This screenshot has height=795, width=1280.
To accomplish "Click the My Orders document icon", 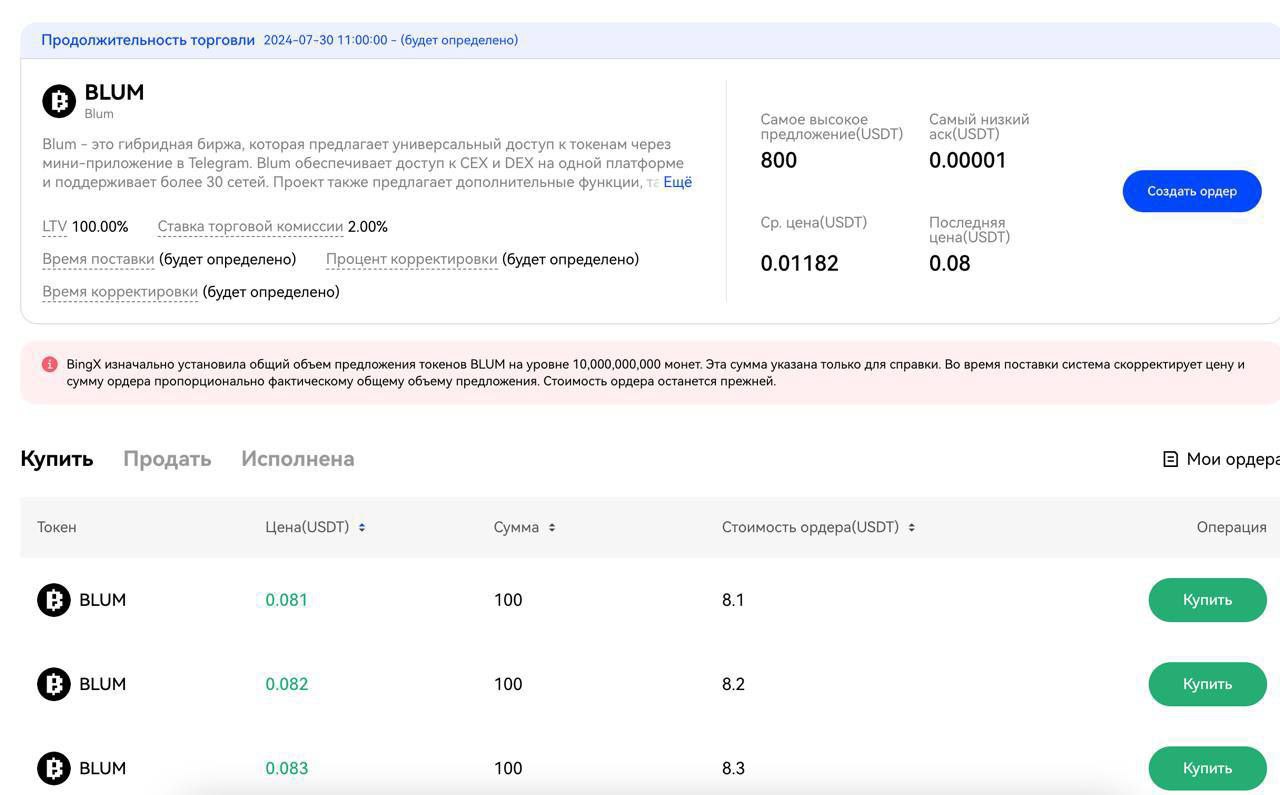I will [1170, 459].
